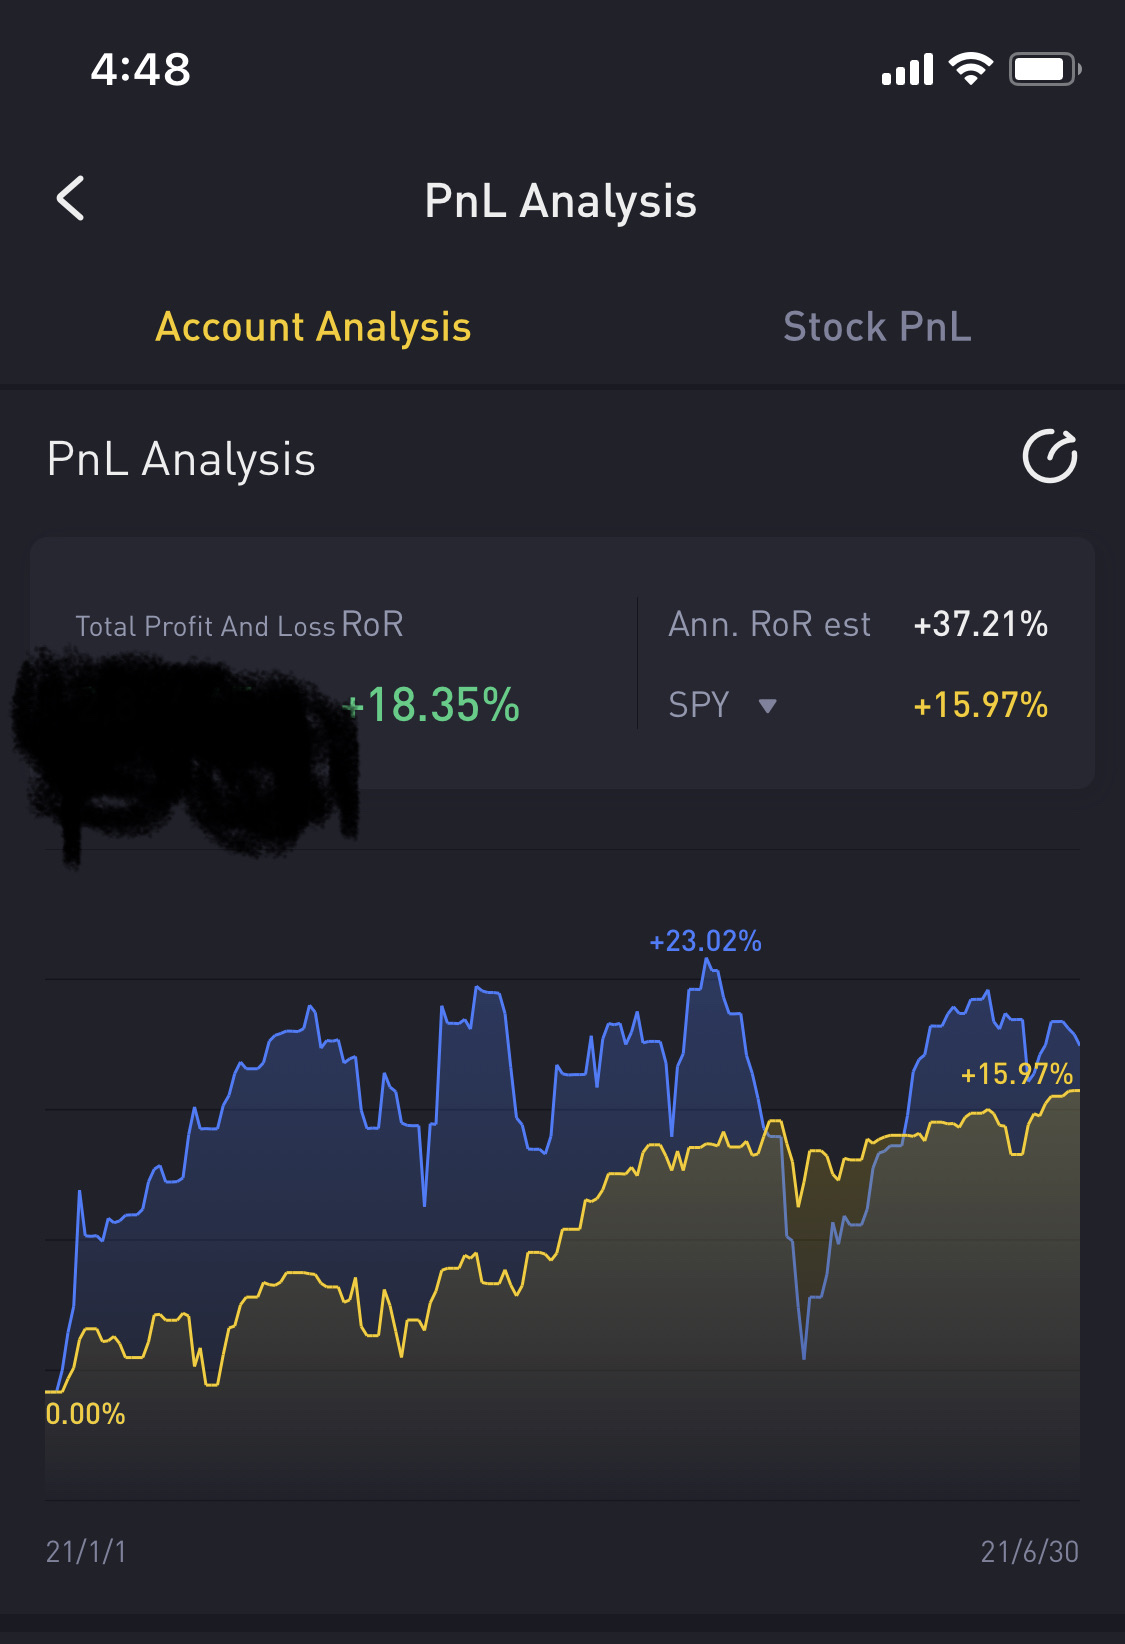Tap the back arrow icon

pyautogui.click(x=70, y=198)
